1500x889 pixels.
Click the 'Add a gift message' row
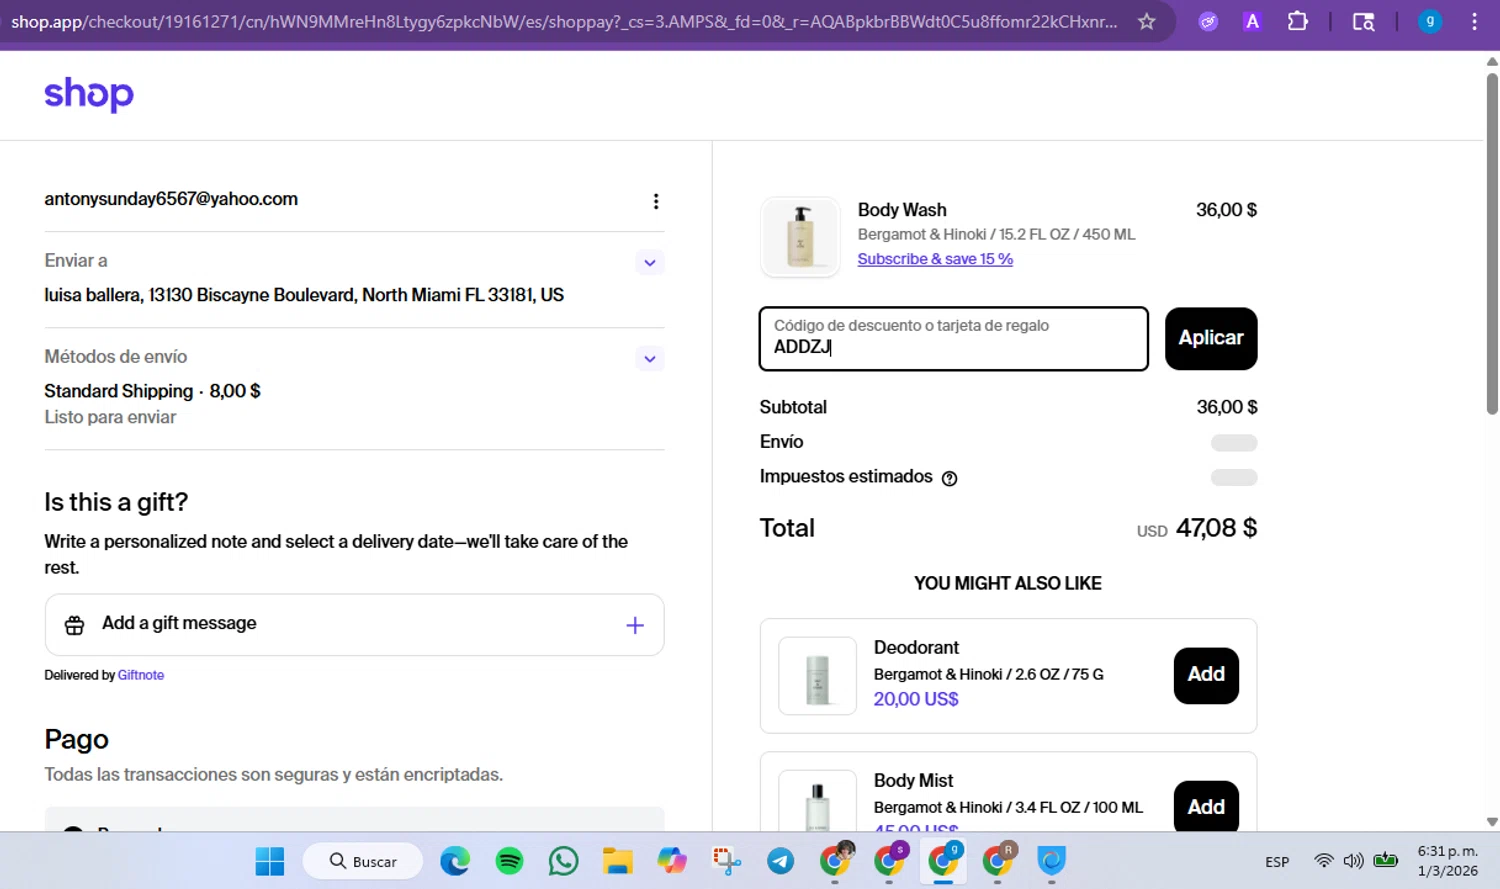point(354,625)
